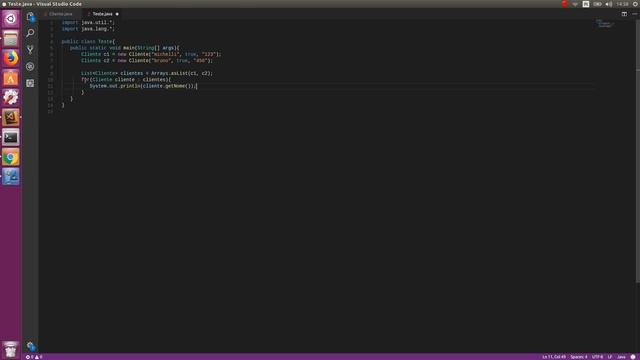Screen dimensions: 640x360
Task: Click the clock in the top panel
Action: 622,4
